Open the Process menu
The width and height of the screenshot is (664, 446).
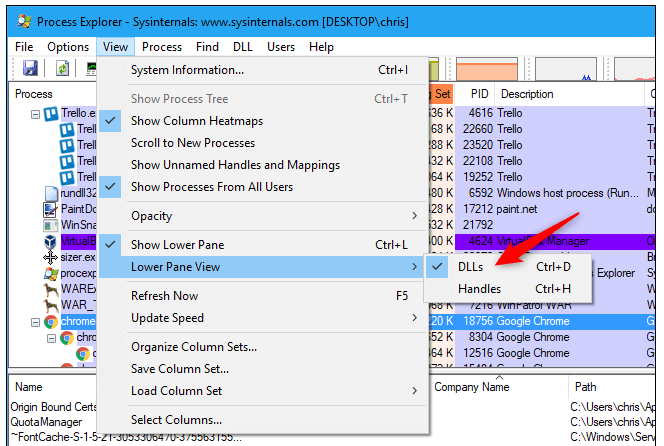coord(161,47)
